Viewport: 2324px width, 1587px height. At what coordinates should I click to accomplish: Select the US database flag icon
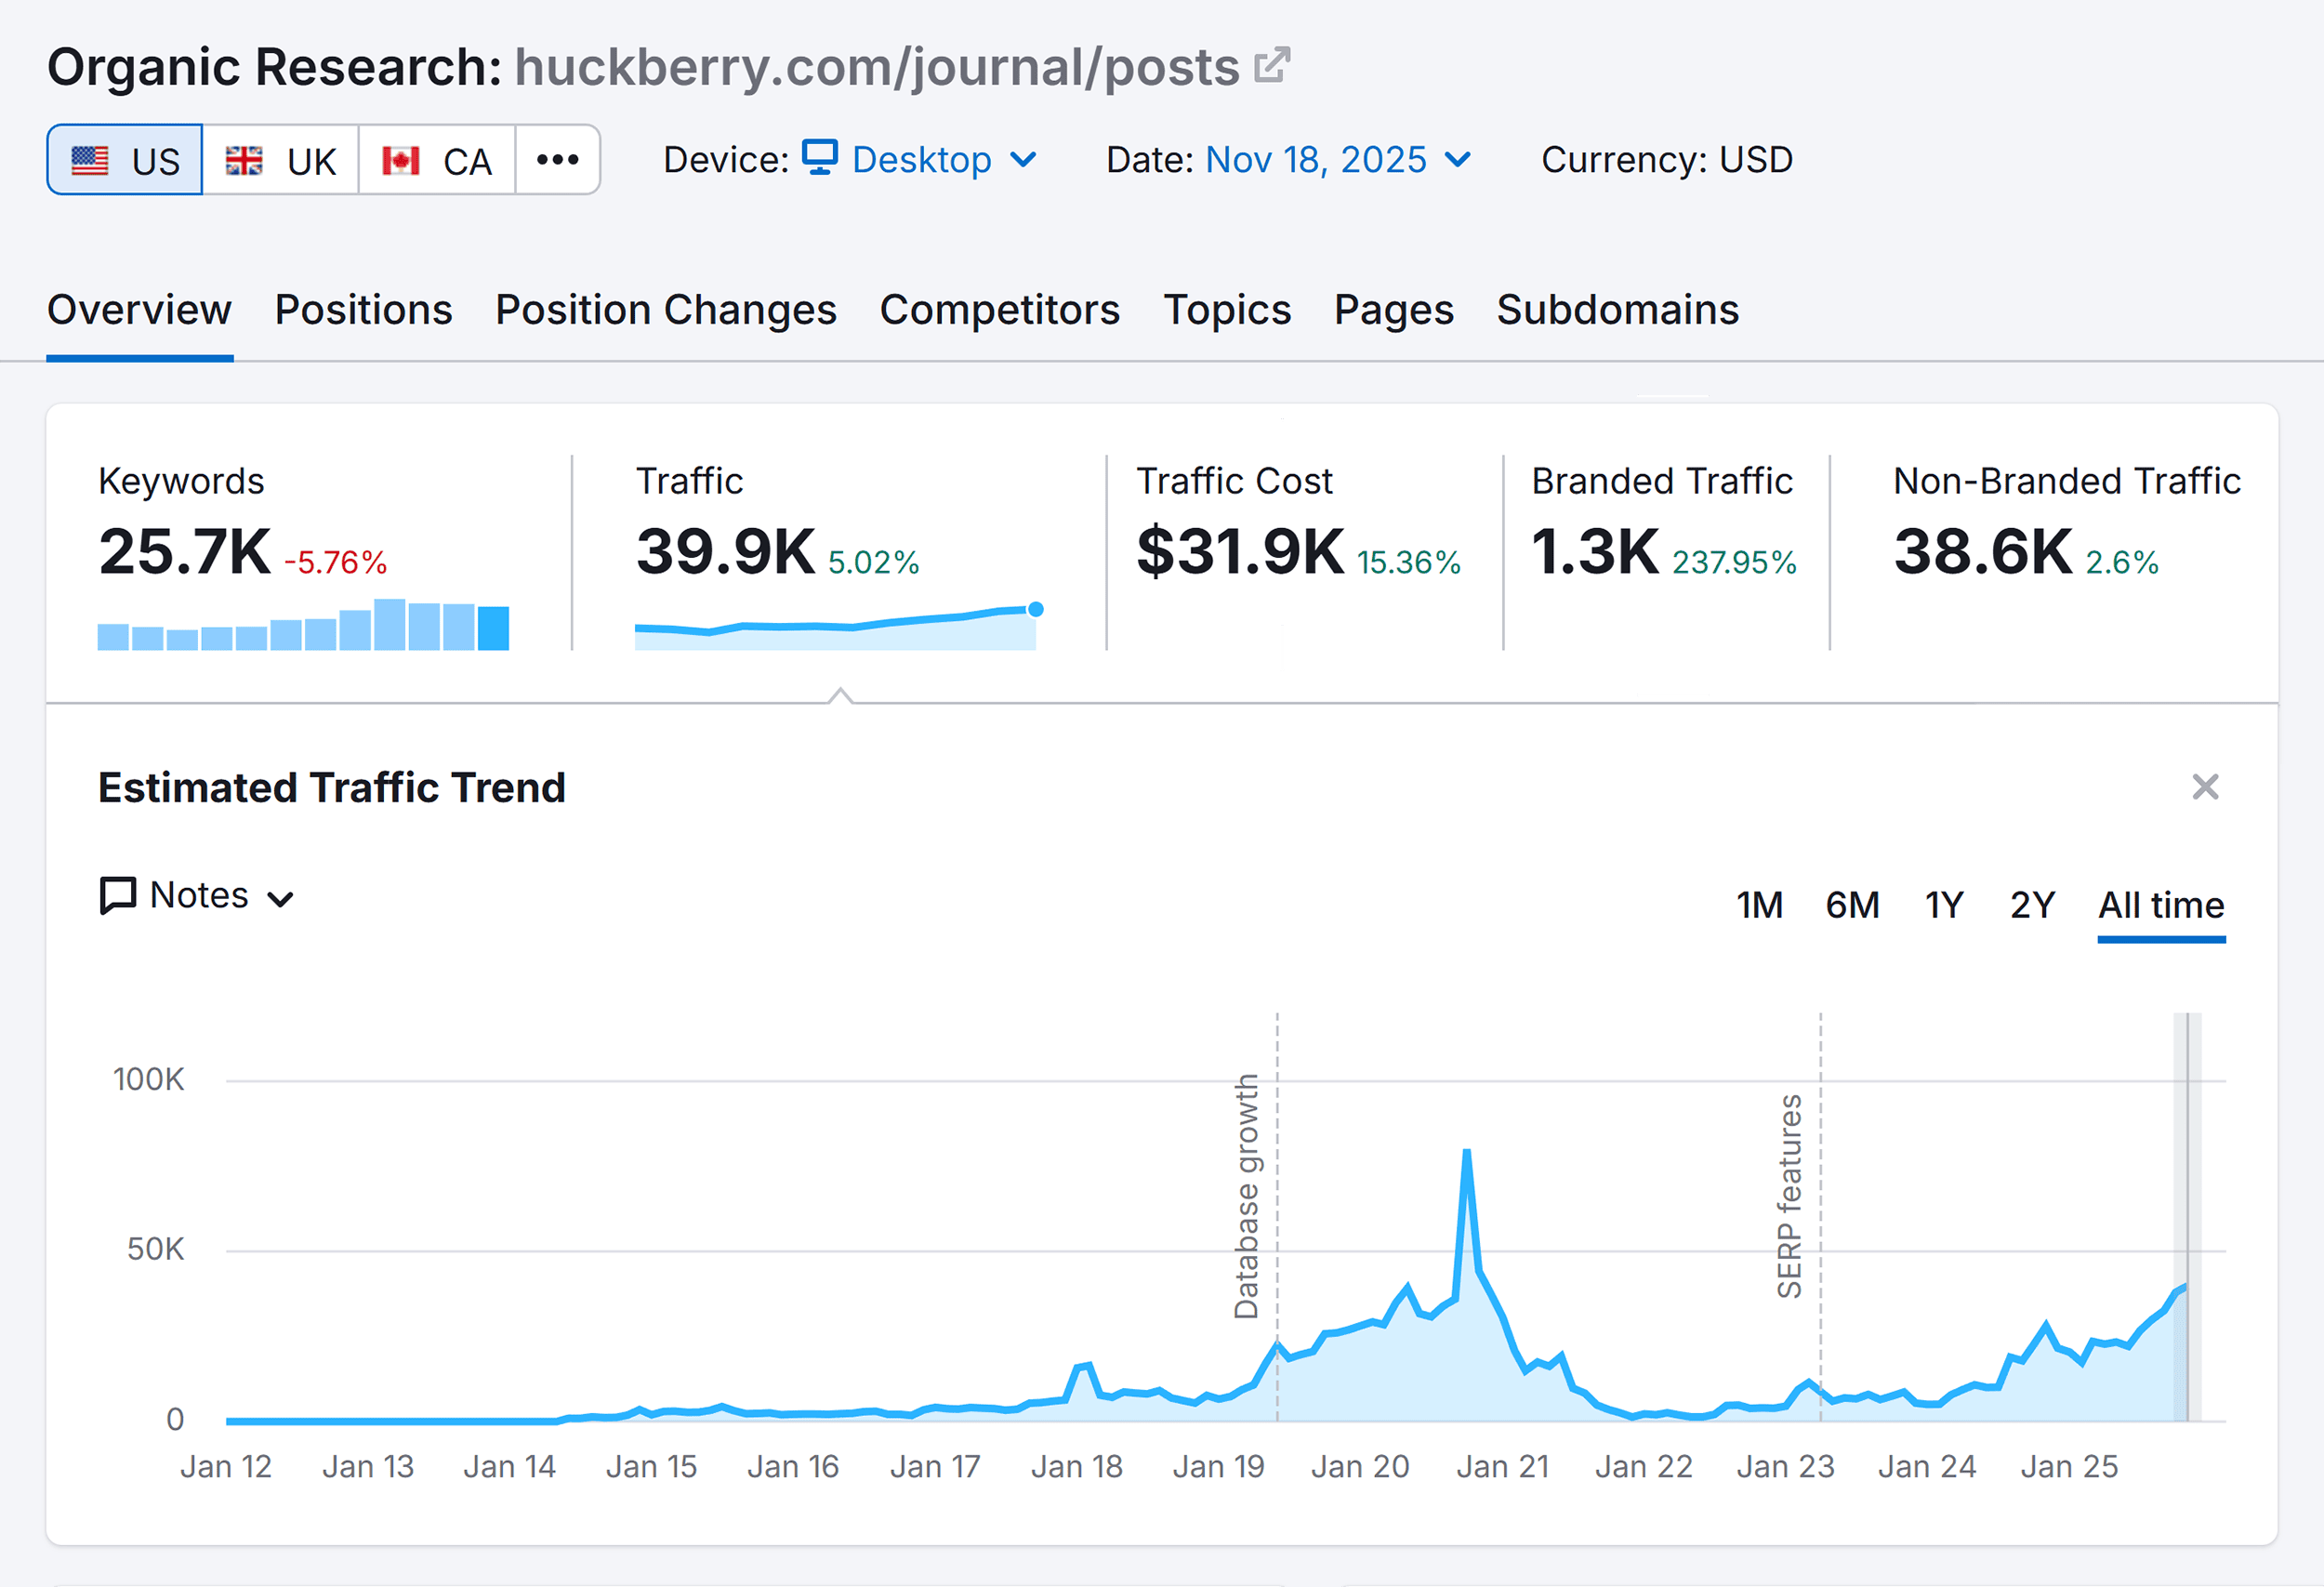click(x=91, y=159)
